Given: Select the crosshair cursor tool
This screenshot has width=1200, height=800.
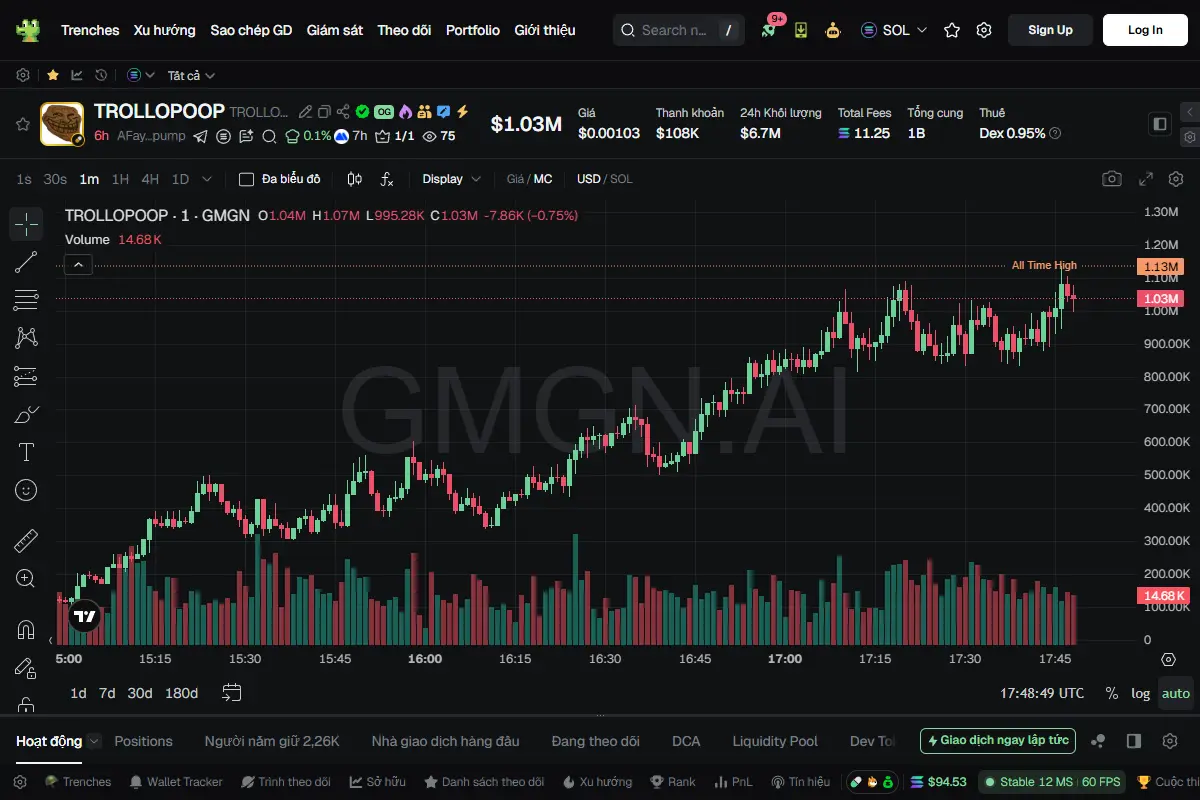Looking at the screenshot, I should (26, 224).
